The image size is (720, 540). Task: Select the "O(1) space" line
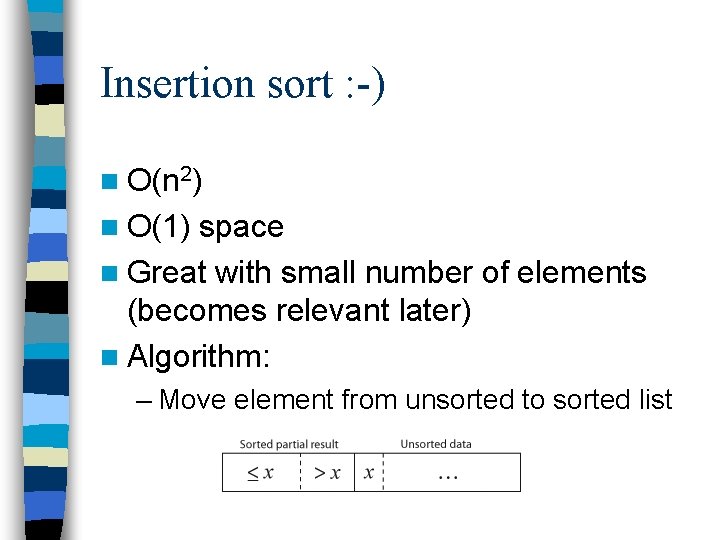[206, 227]
